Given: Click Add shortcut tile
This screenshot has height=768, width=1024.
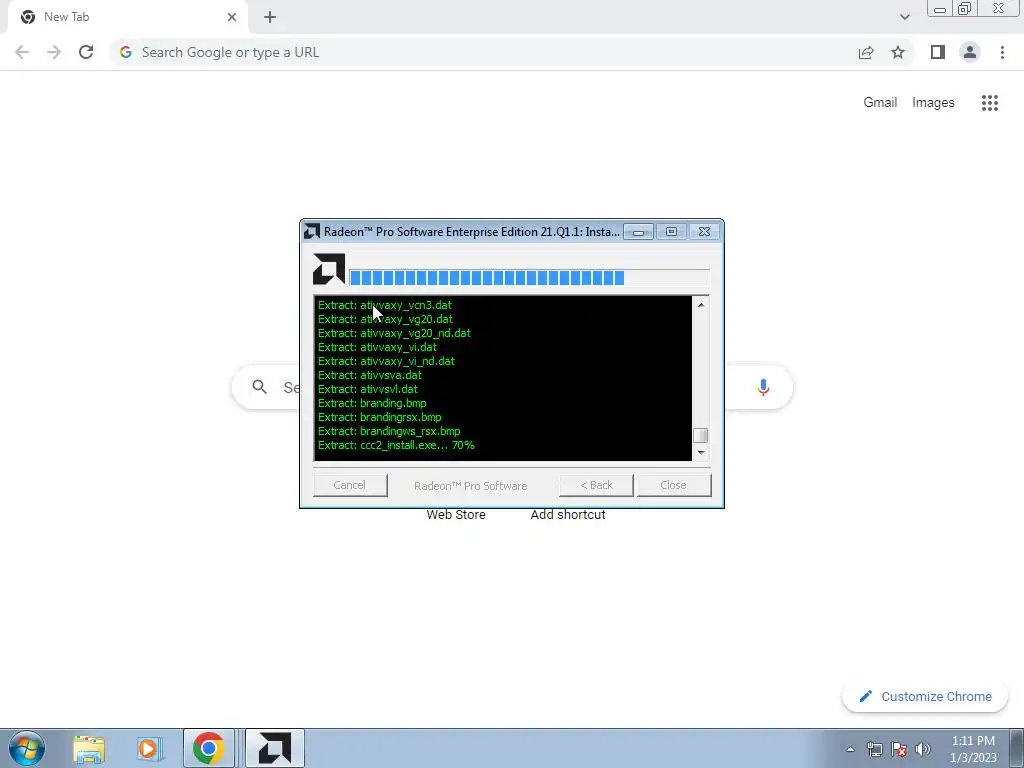Looking at the screenshot, I should (x=568, y=515).
